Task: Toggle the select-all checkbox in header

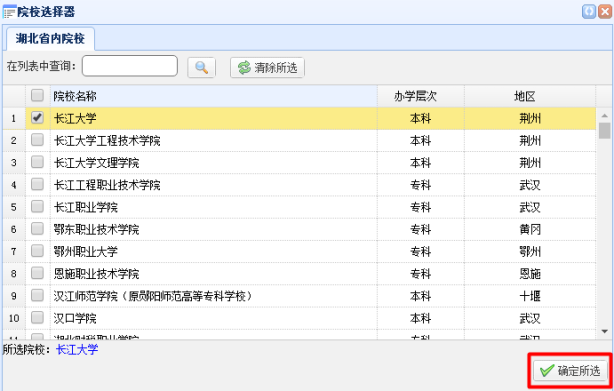Action: pos(37,95)
